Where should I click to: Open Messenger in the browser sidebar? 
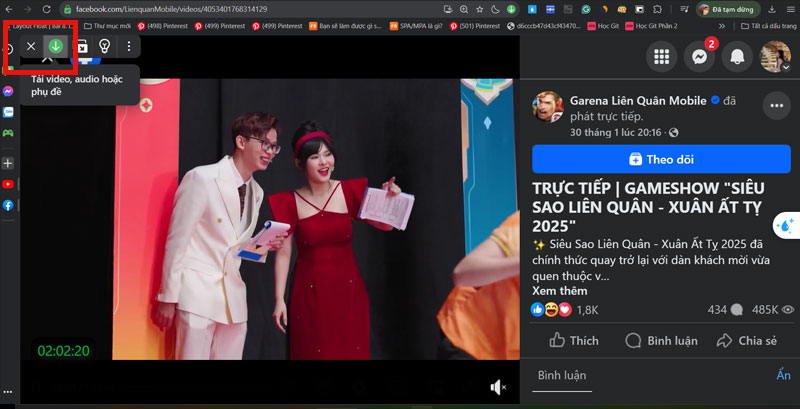8,91
